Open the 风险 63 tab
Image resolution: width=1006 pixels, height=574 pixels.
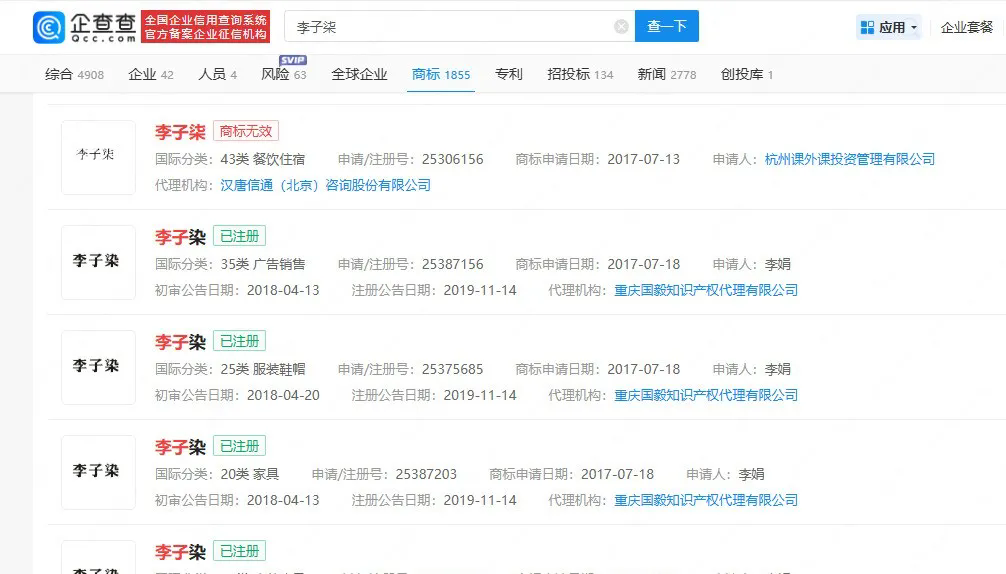[284, 74]
